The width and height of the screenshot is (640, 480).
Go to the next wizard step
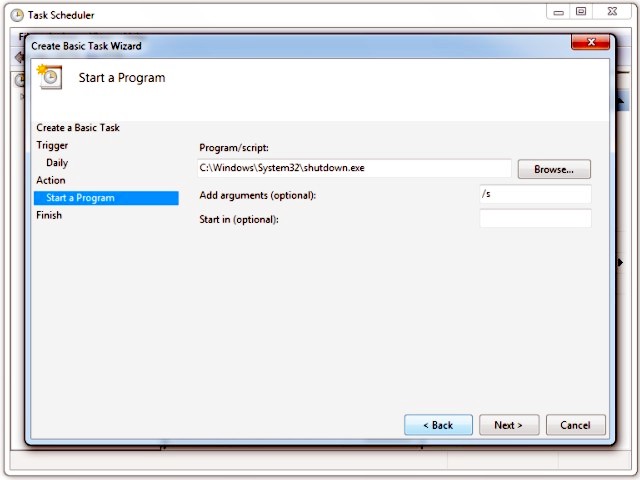coord(509,425)
